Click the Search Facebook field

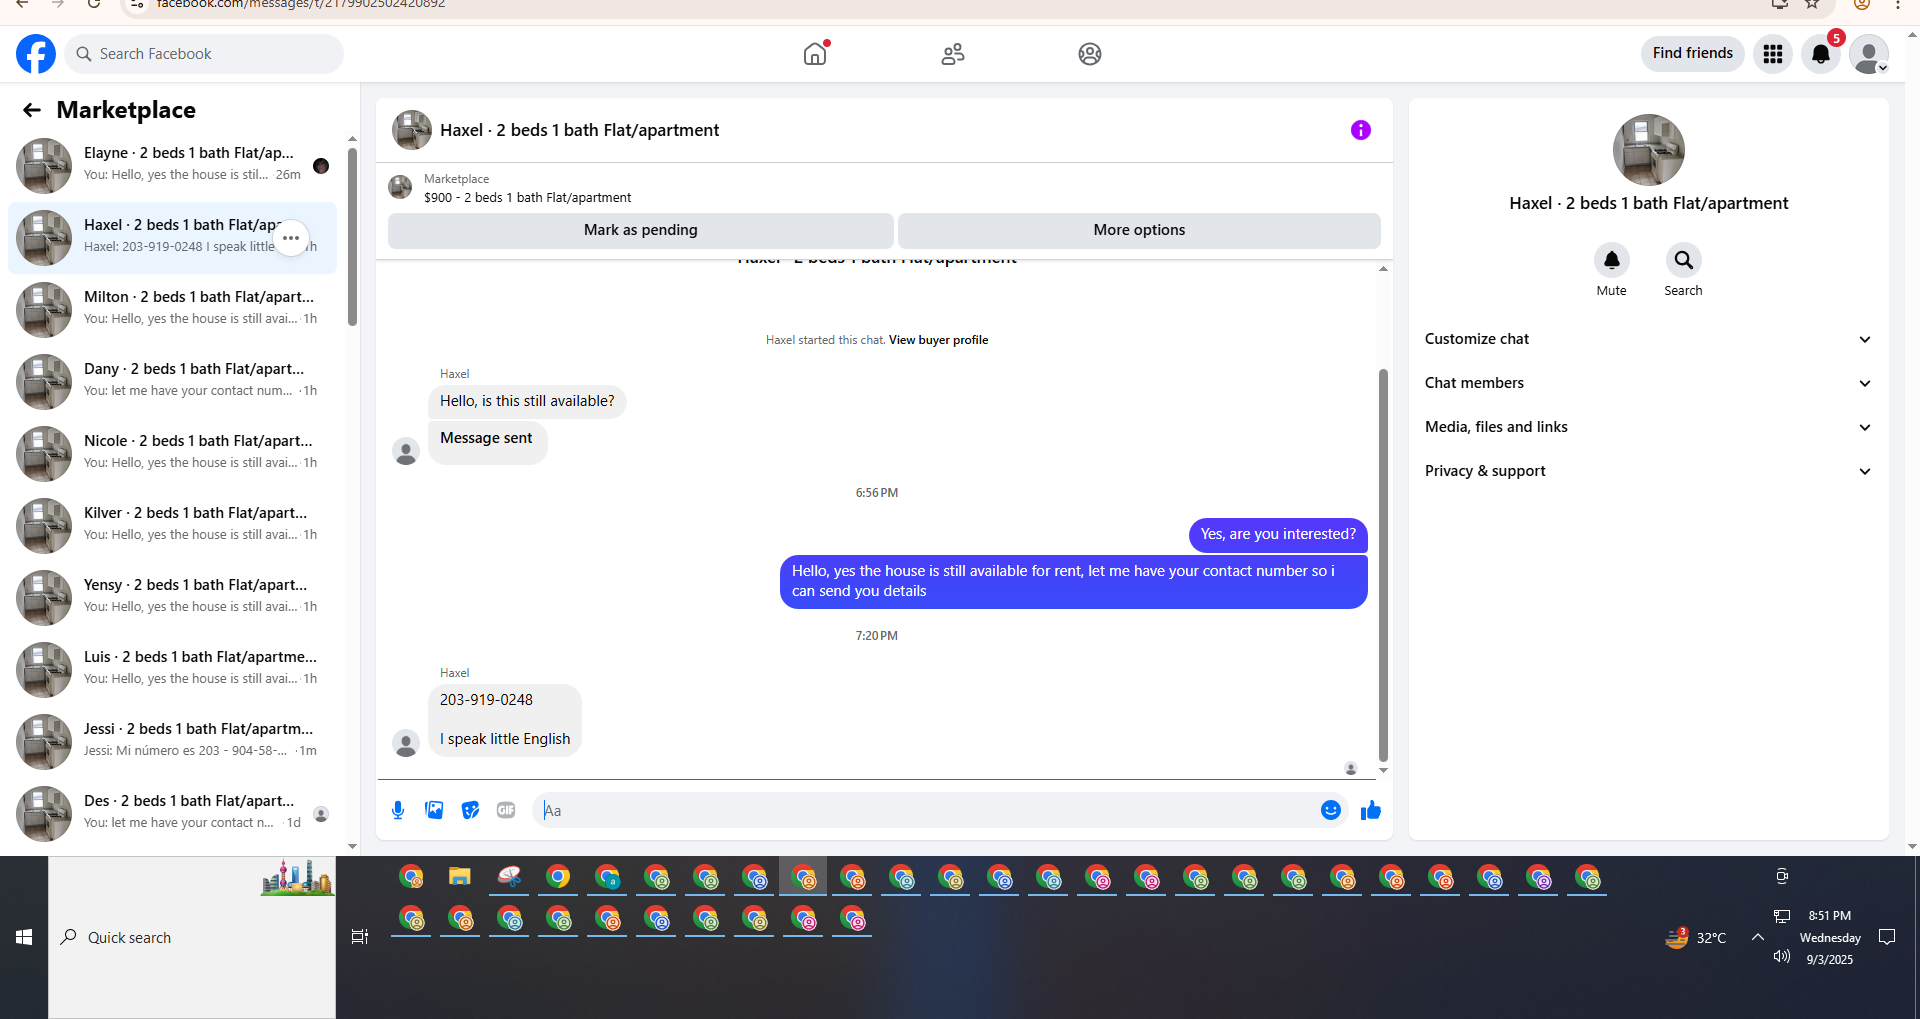[x=204, y=54]
